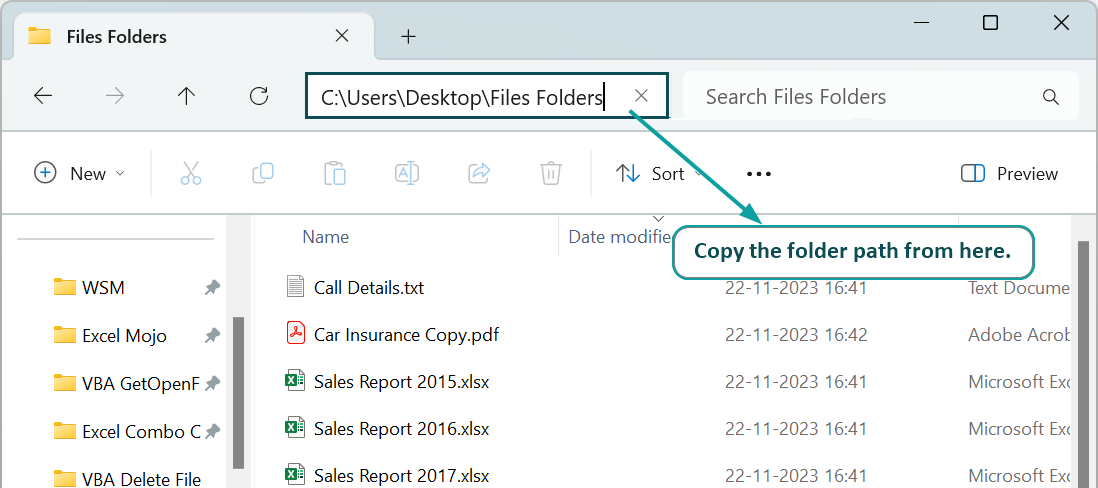Go up one folder level
The image size is (1098, 488).
186,96
